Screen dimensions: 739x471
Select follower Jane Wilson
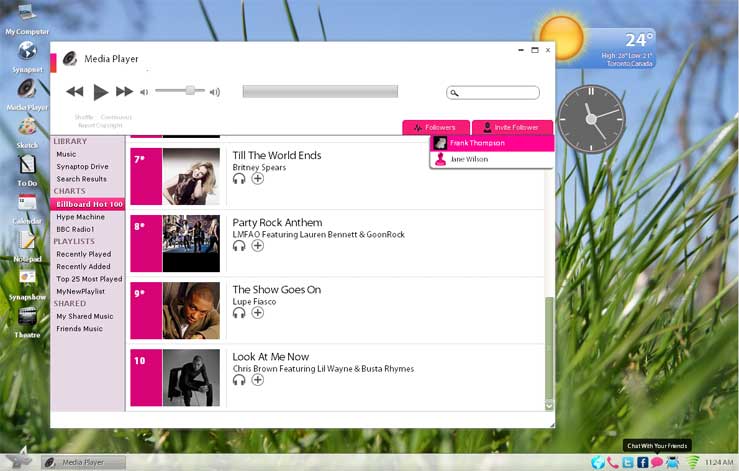click(x=492, y=159)
